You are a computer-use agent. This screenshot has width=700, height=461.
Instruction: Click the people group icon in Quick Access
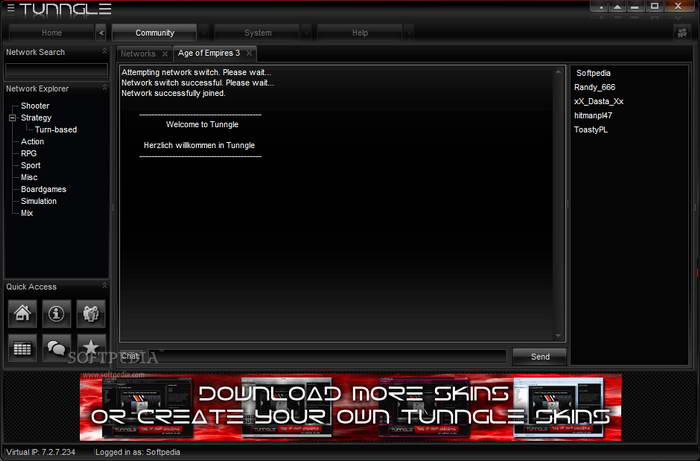tap(90, 313)
